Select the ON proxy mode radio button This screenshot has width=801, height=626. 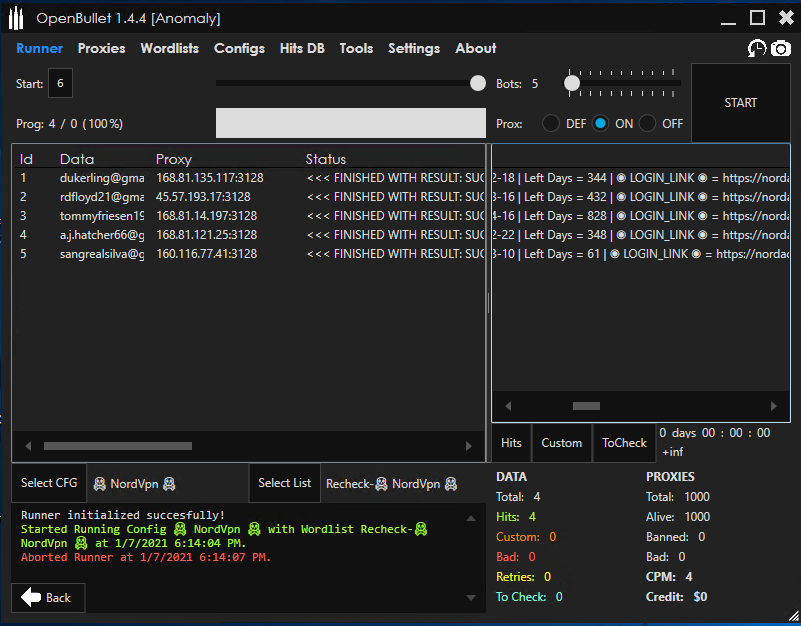[x=600, y=123]
